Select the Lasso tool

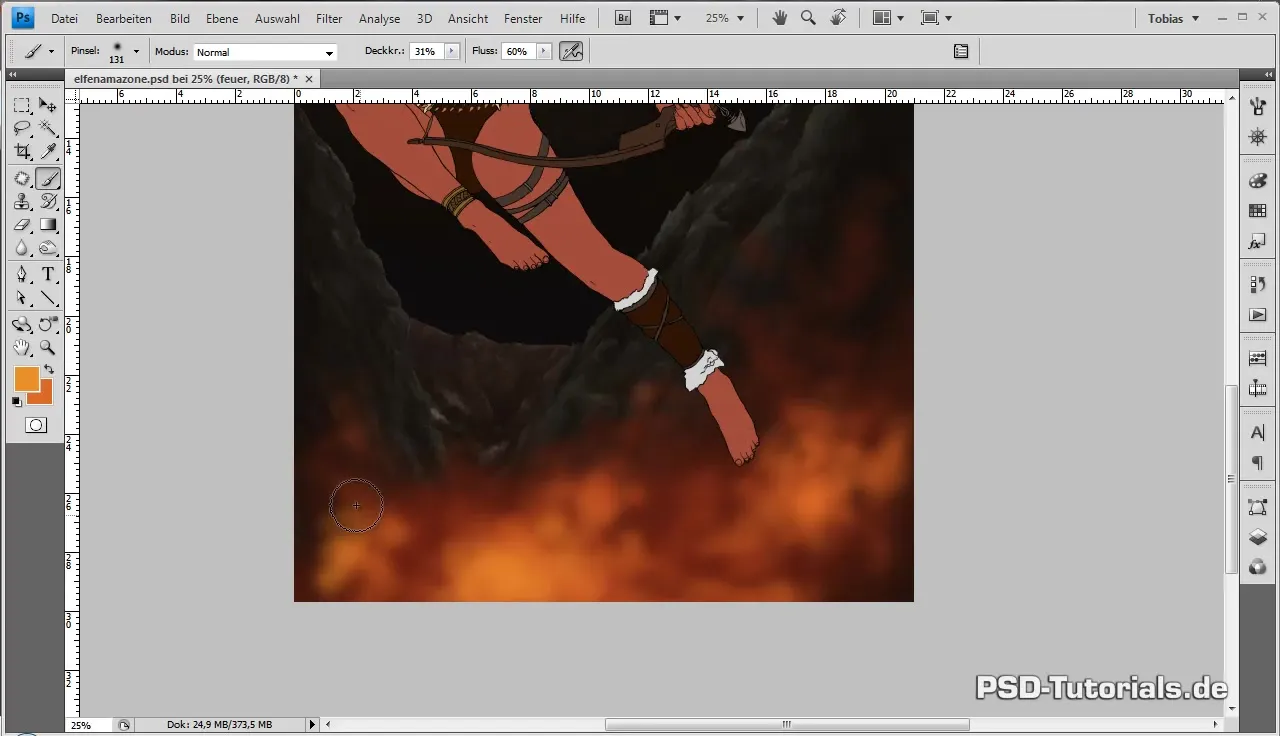tap(22, 128)
